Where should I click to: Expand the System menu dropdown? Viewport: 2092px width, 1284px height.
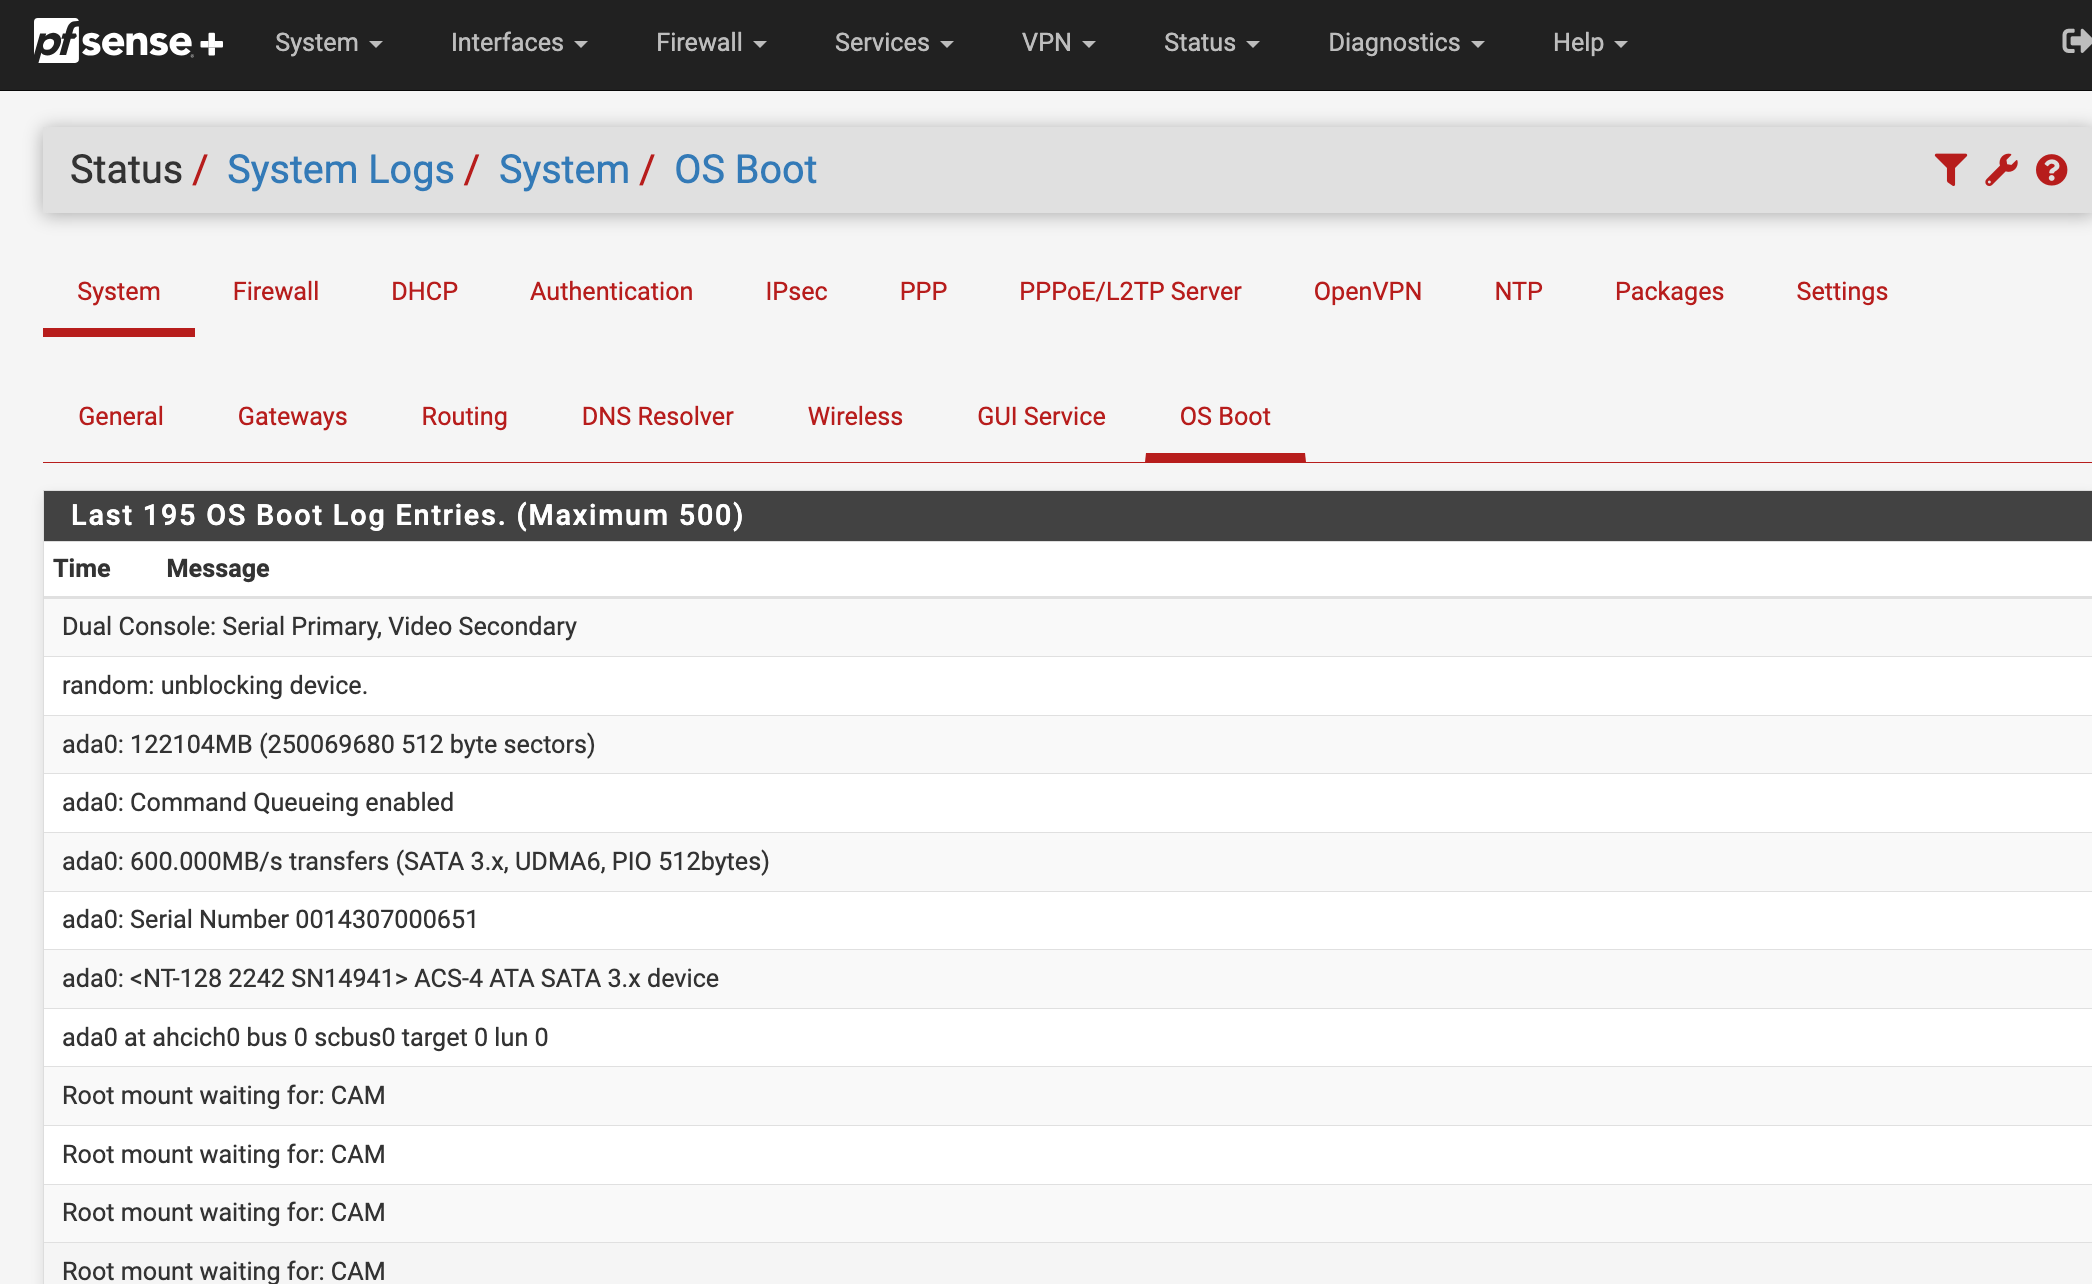click(x=328, y=43)
